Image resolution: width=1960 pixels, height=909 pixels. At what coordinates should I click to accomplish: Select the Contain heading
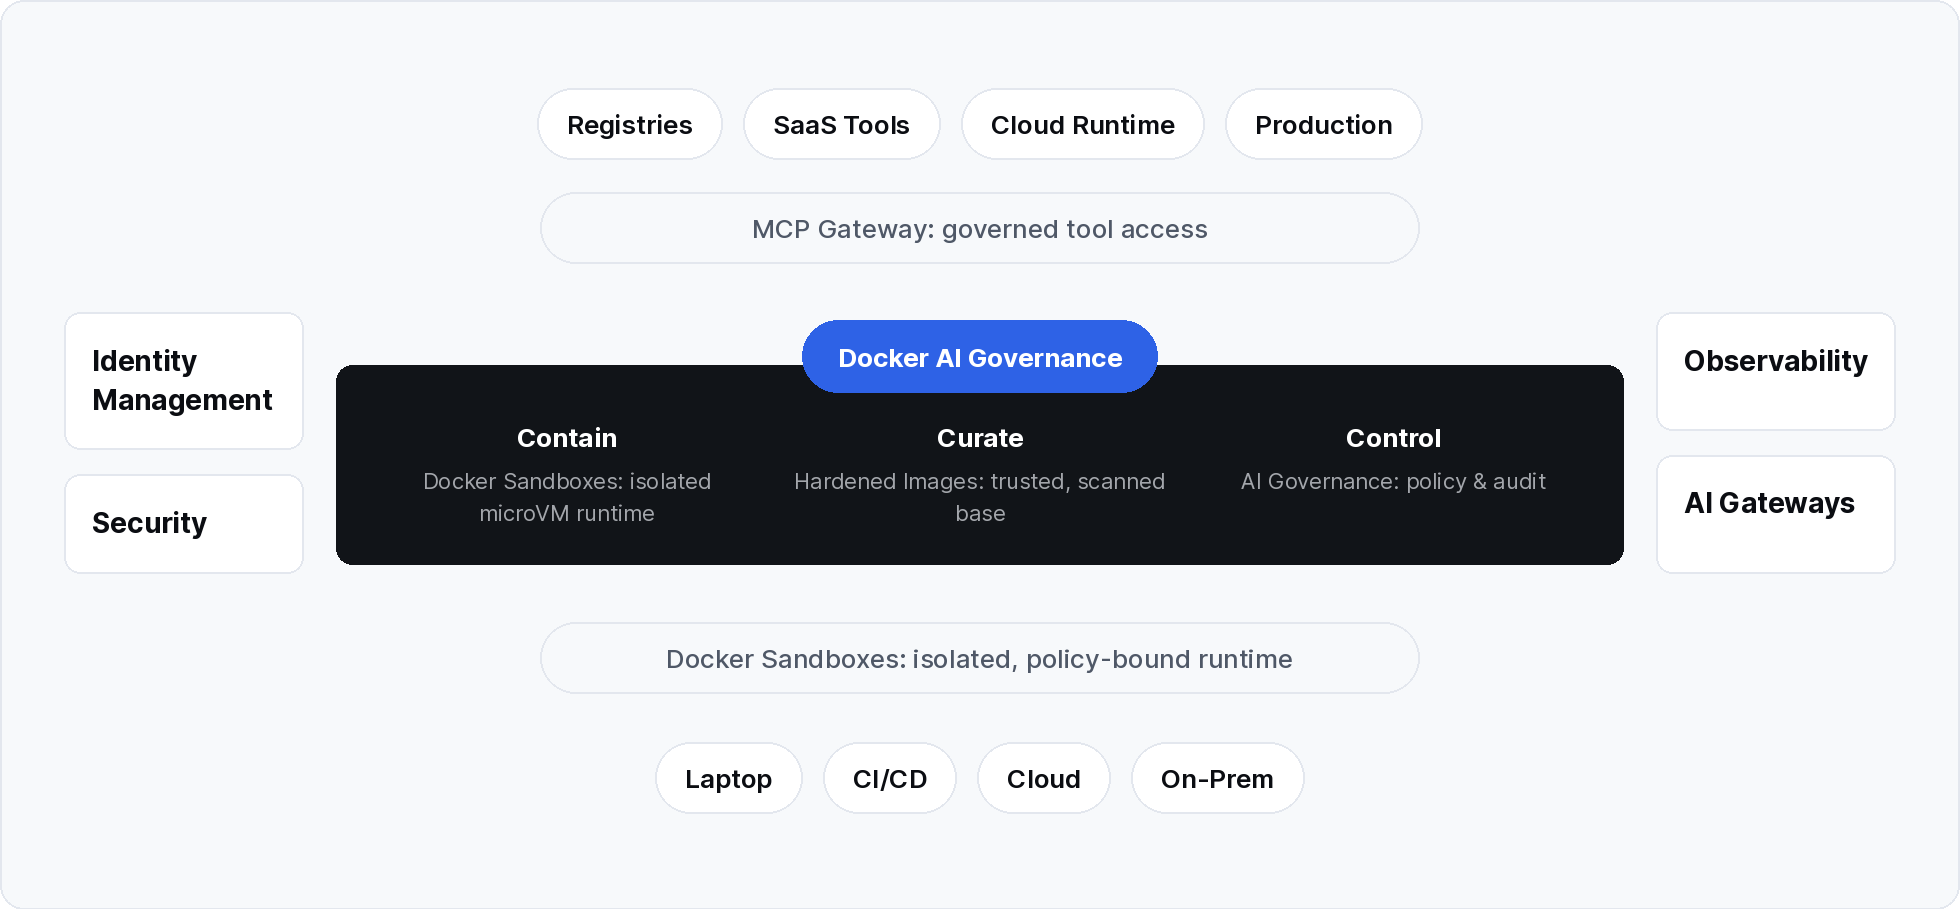click(x=567, y=438)
